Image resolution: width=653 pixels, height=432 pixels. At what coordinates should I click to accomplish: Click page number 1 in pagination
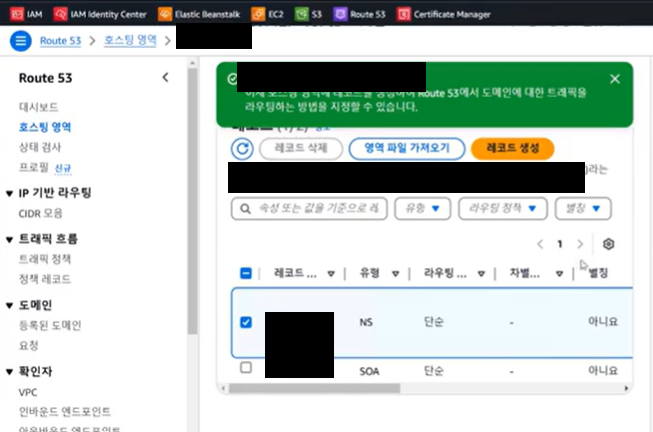click(x=560, y=244)
